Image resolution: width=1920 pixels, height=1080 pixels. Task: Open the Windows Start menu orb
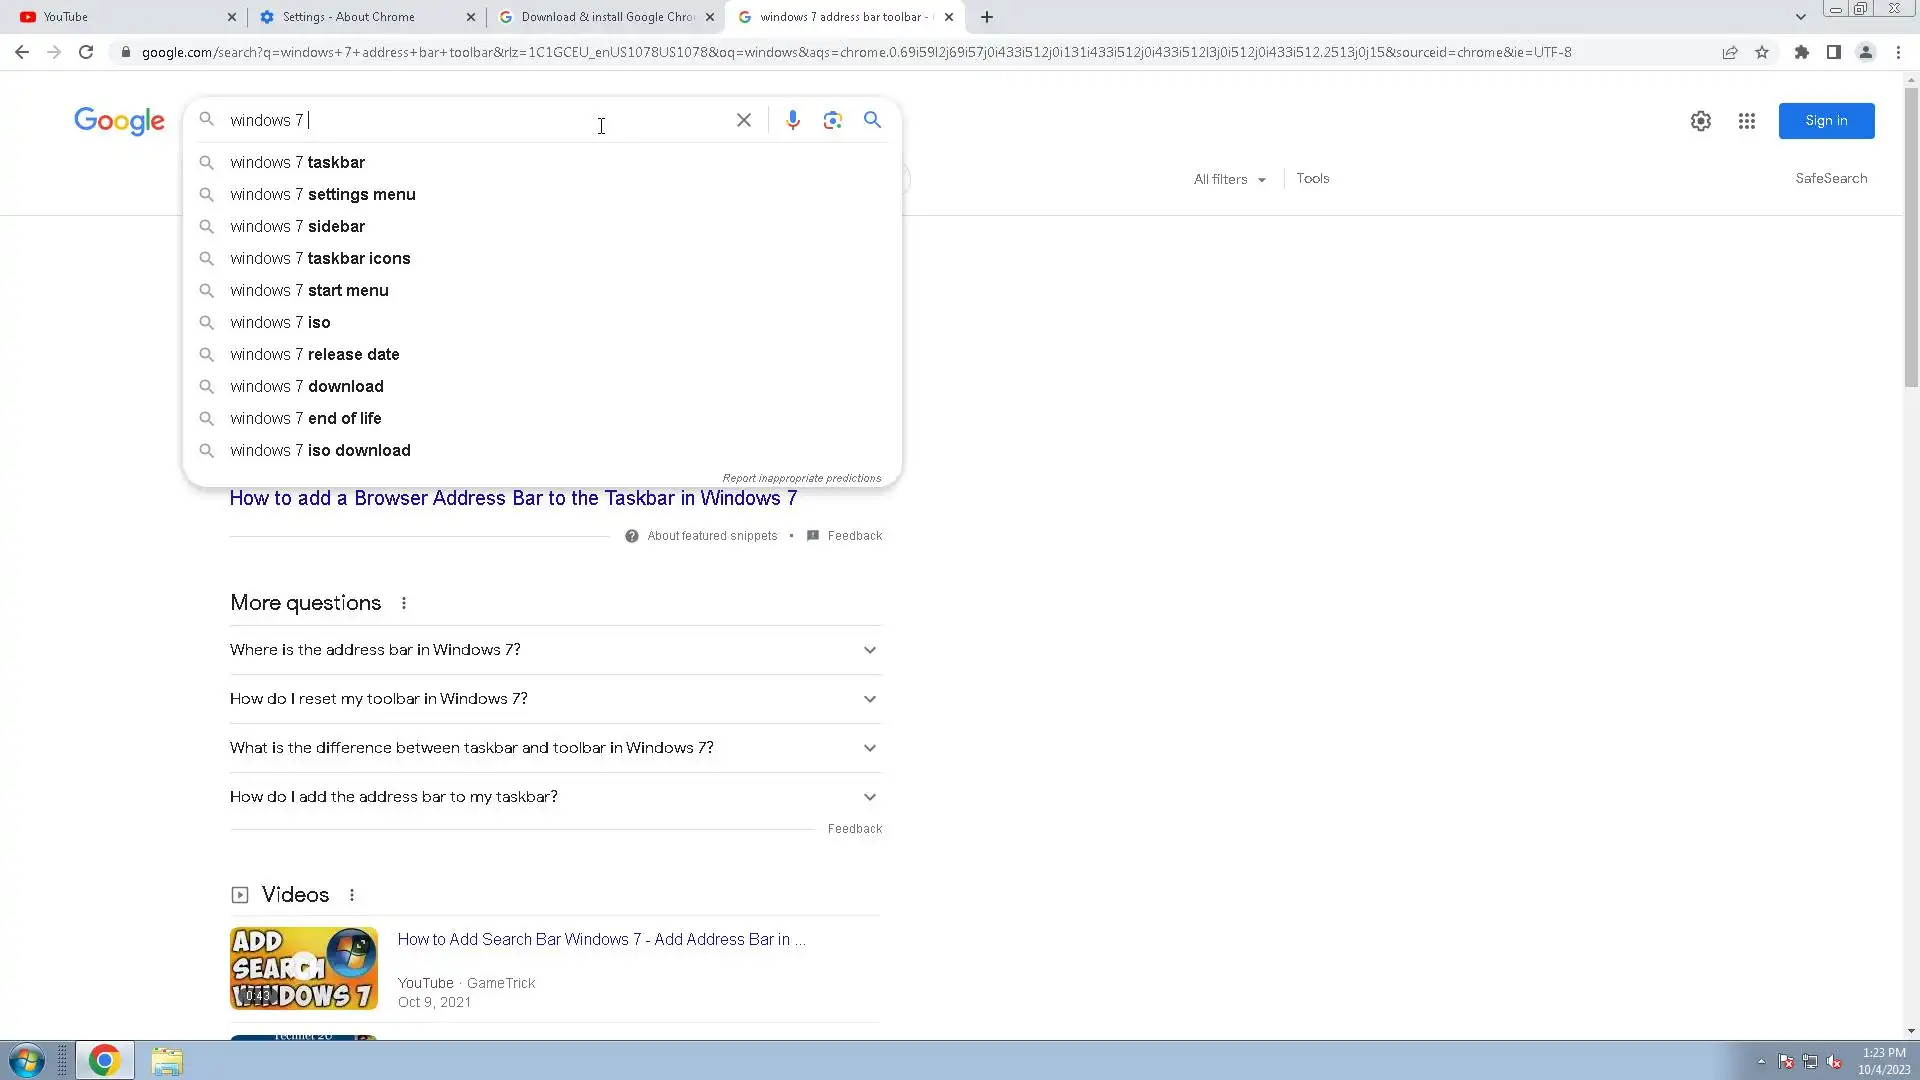pyautogui.click(x=27, y=1060)
